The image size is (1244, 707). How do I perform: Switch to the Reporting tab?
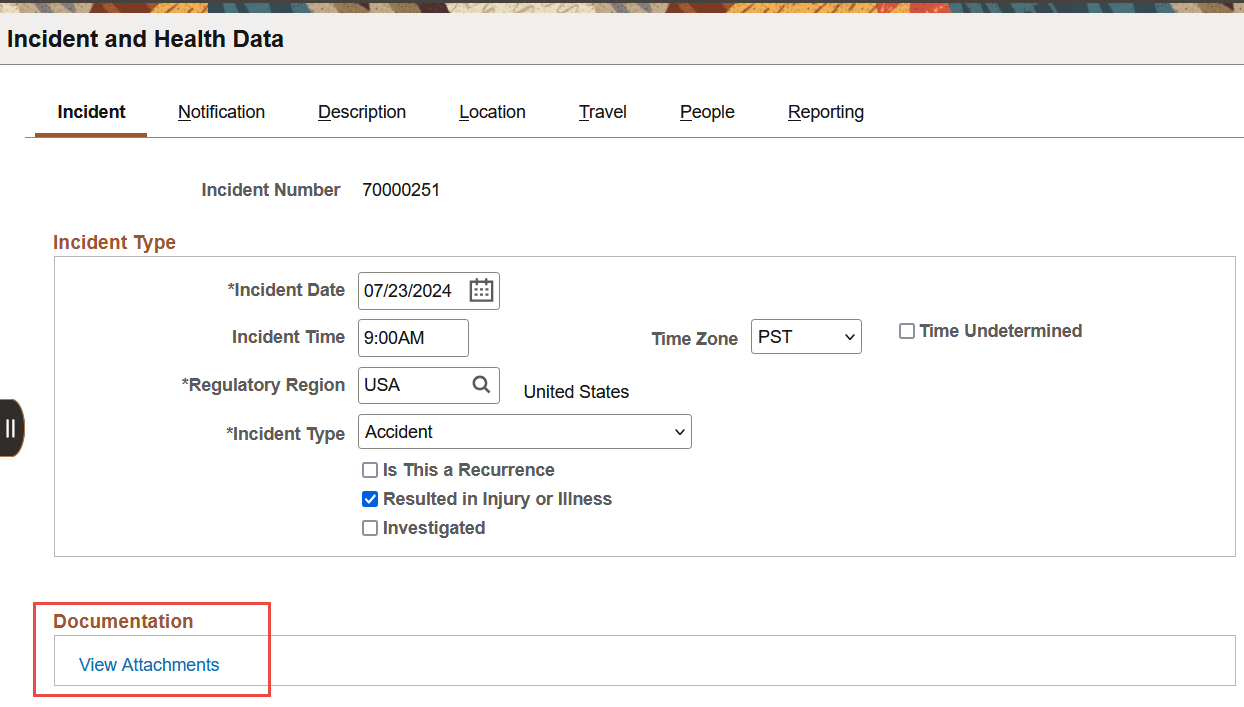(x=826, y=112)
